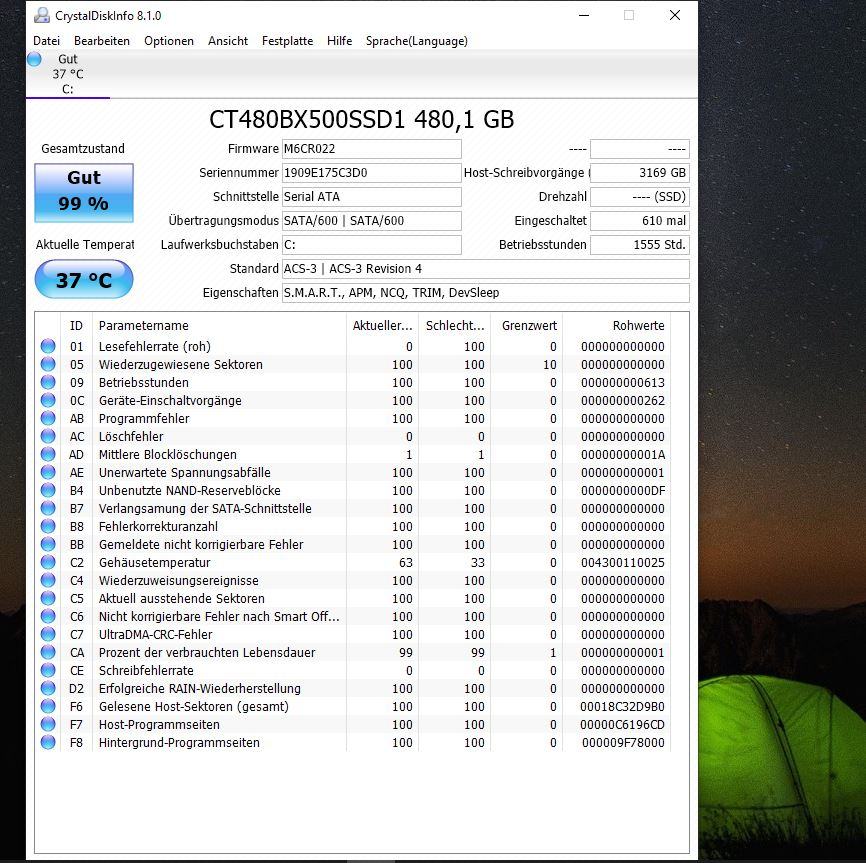Click the CrystalDiskInfo title bar app icon
The image size is (866, 863).
pos(41,15)
